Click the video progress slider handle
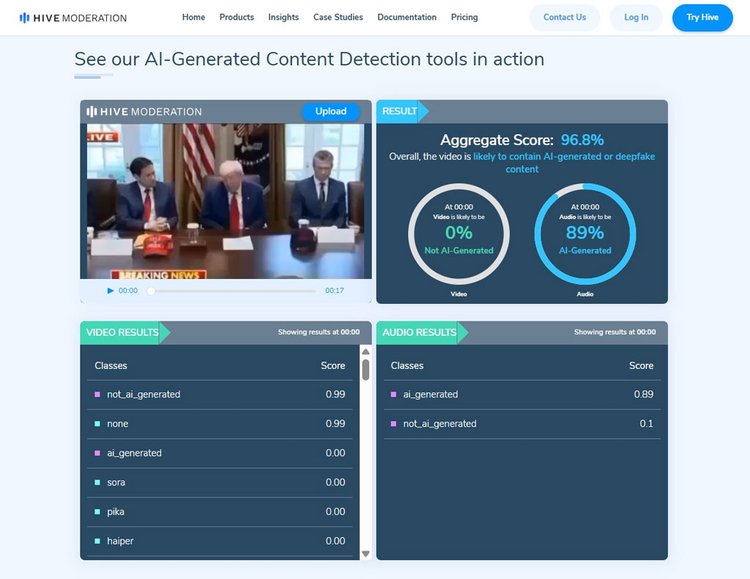Viewport: 750px width, 579px height. point(151,290)
